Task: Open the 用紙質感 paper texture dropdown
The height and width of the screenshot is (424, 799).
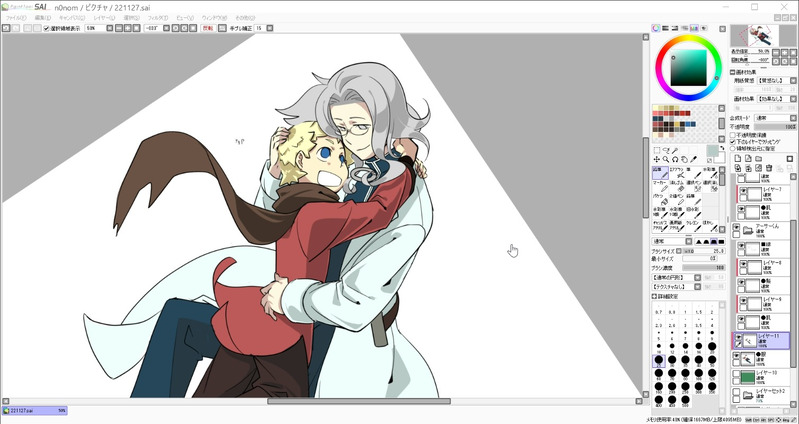Action: click(793, 81)
